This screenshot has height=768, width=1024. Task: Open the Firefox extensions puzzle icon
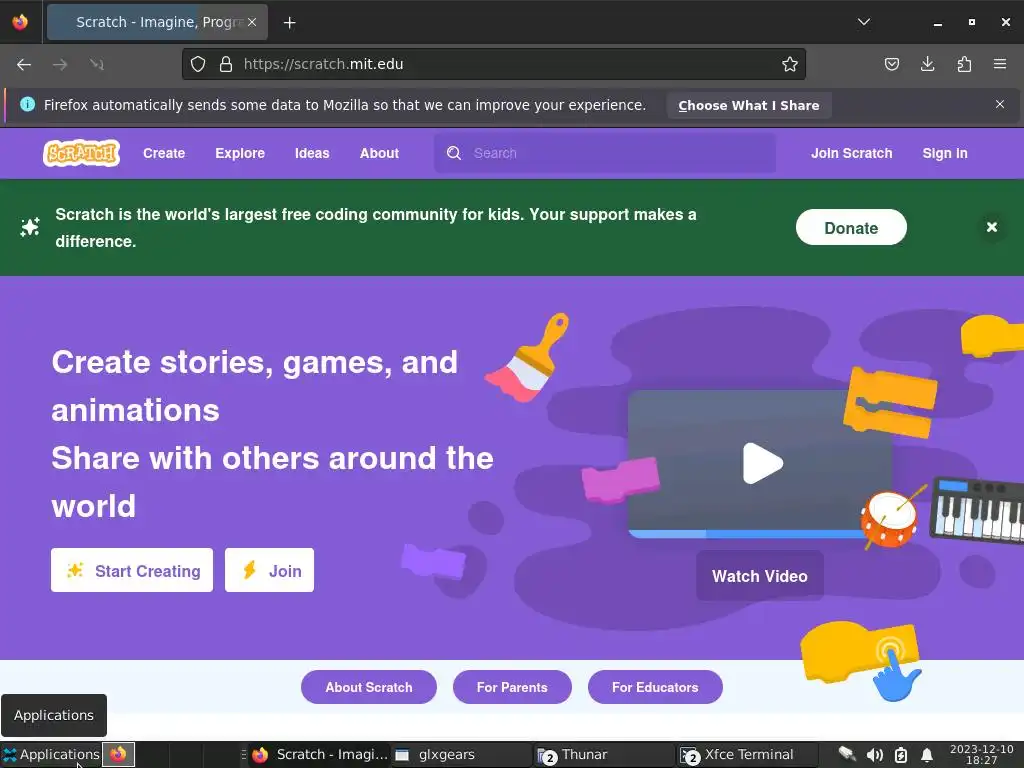[964, 64]
